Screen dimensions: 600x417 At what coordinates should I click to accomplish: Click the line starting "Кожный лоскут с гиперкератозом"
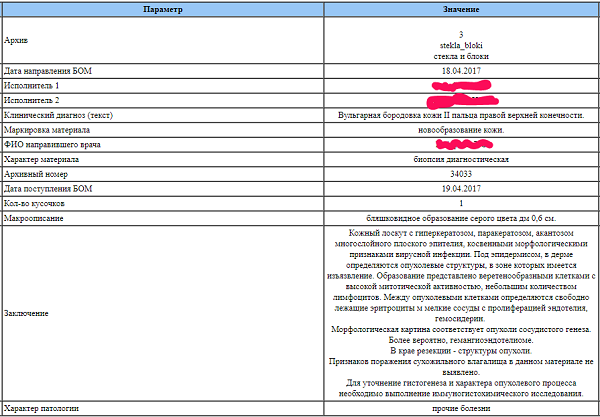click(x=461, y=233)
